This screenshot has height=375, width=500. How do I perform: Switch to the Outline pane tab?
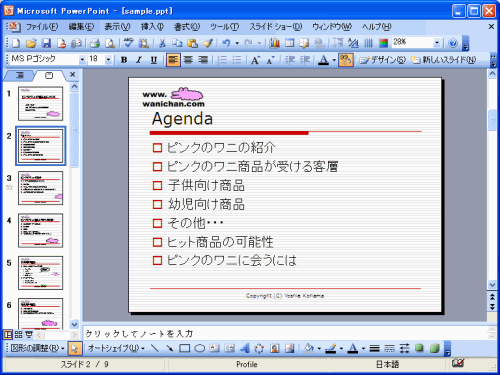[19, 75]
